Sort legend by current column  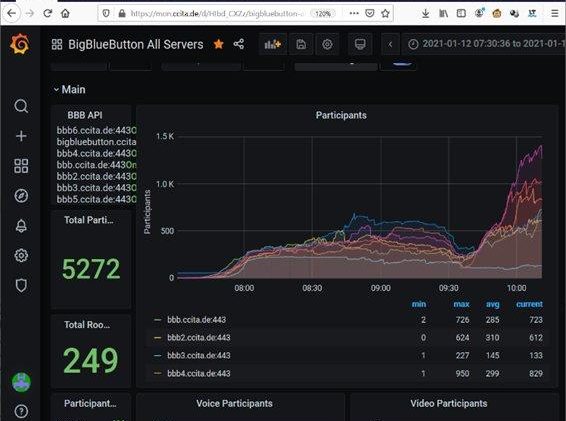[x=529, y=304]
